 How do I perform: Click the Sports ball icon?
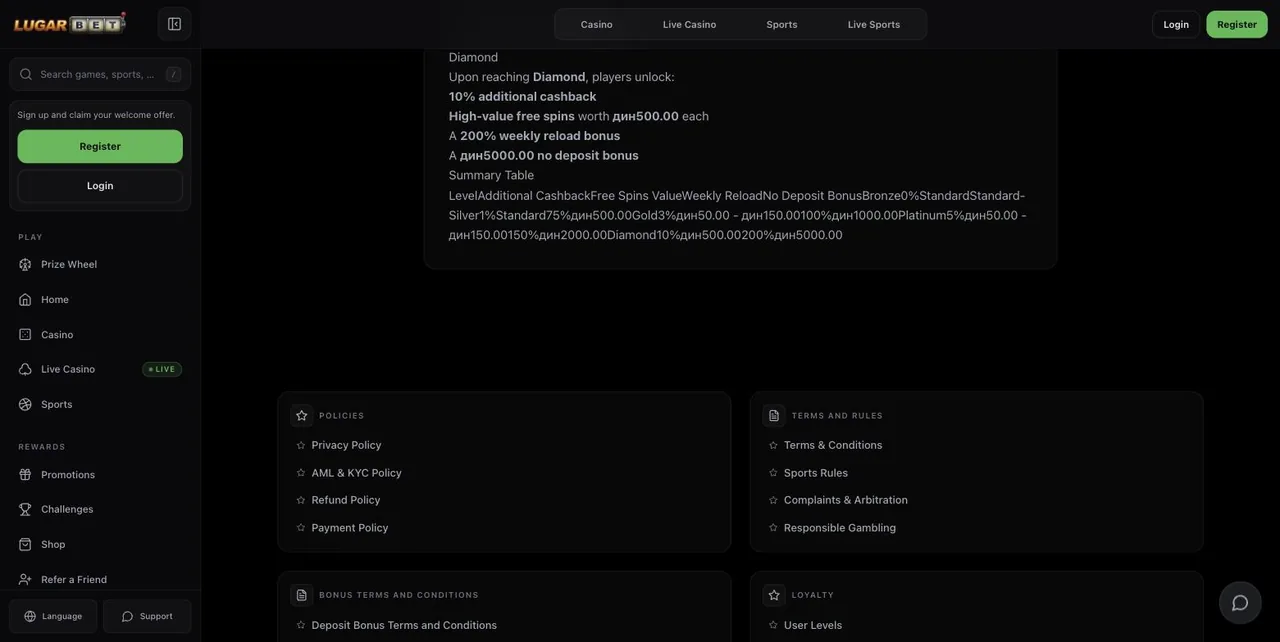[25, 405]
